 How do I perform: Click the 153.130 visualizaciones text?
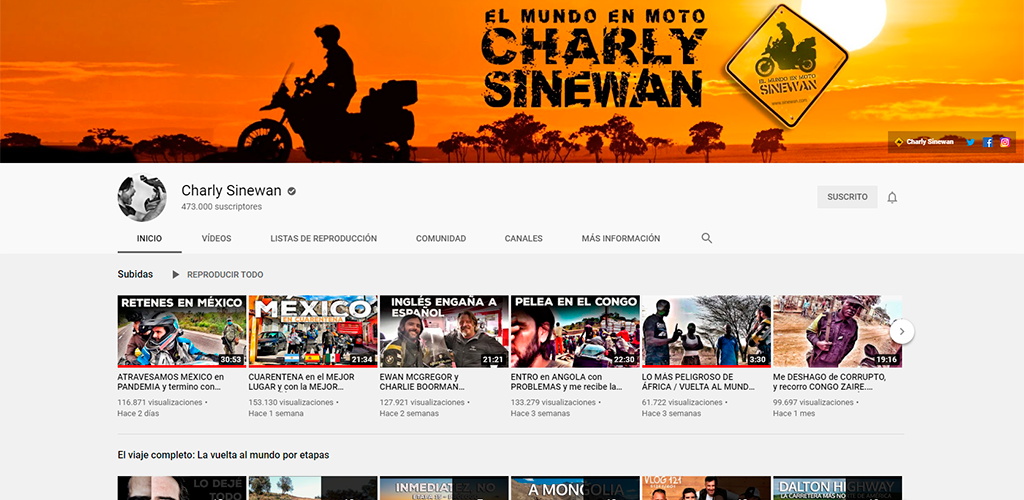tap(291, 403)
